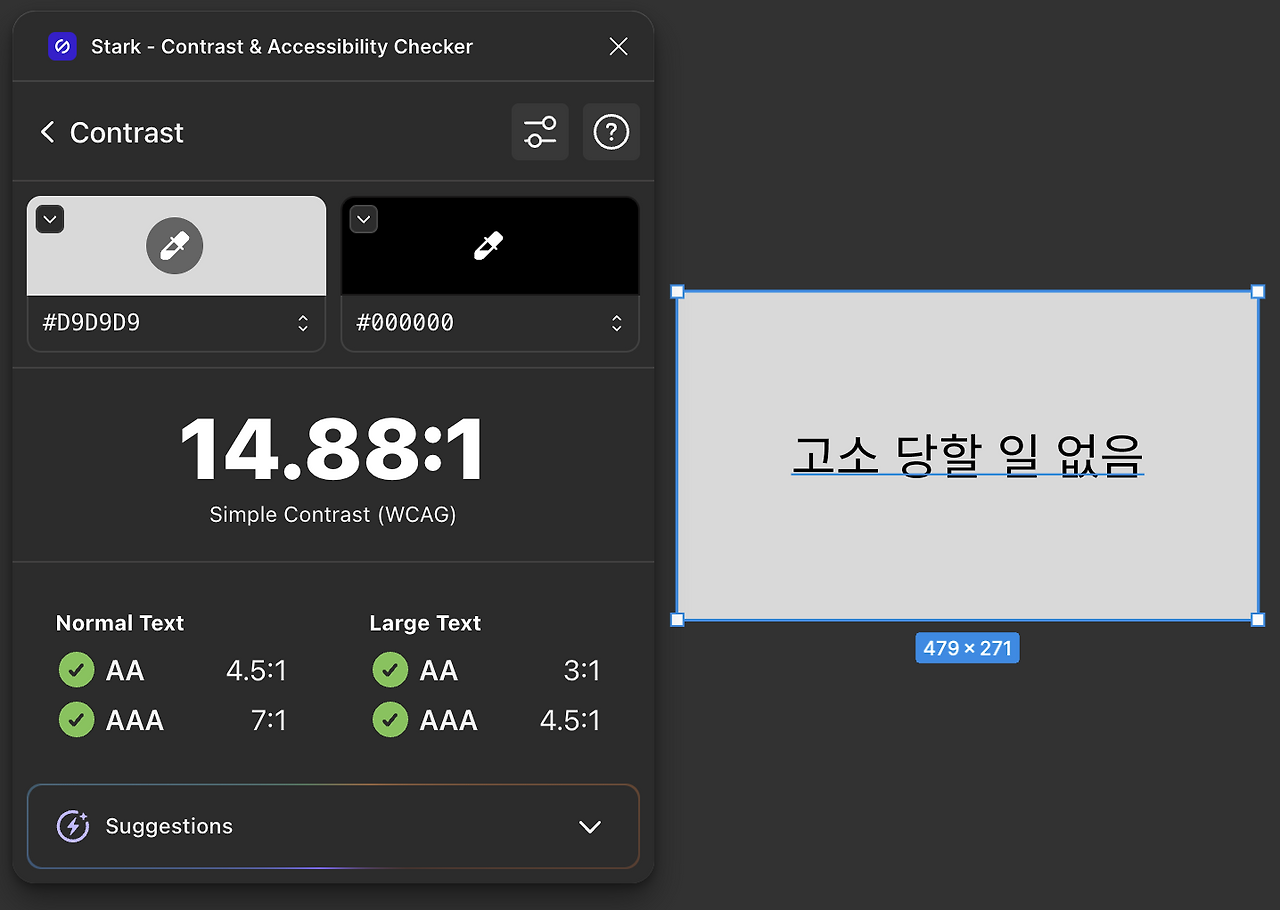Screen dimensions: 1280x910
Task: Toggle the checkmark on the #000000 swatch
Action: point(363,218)
